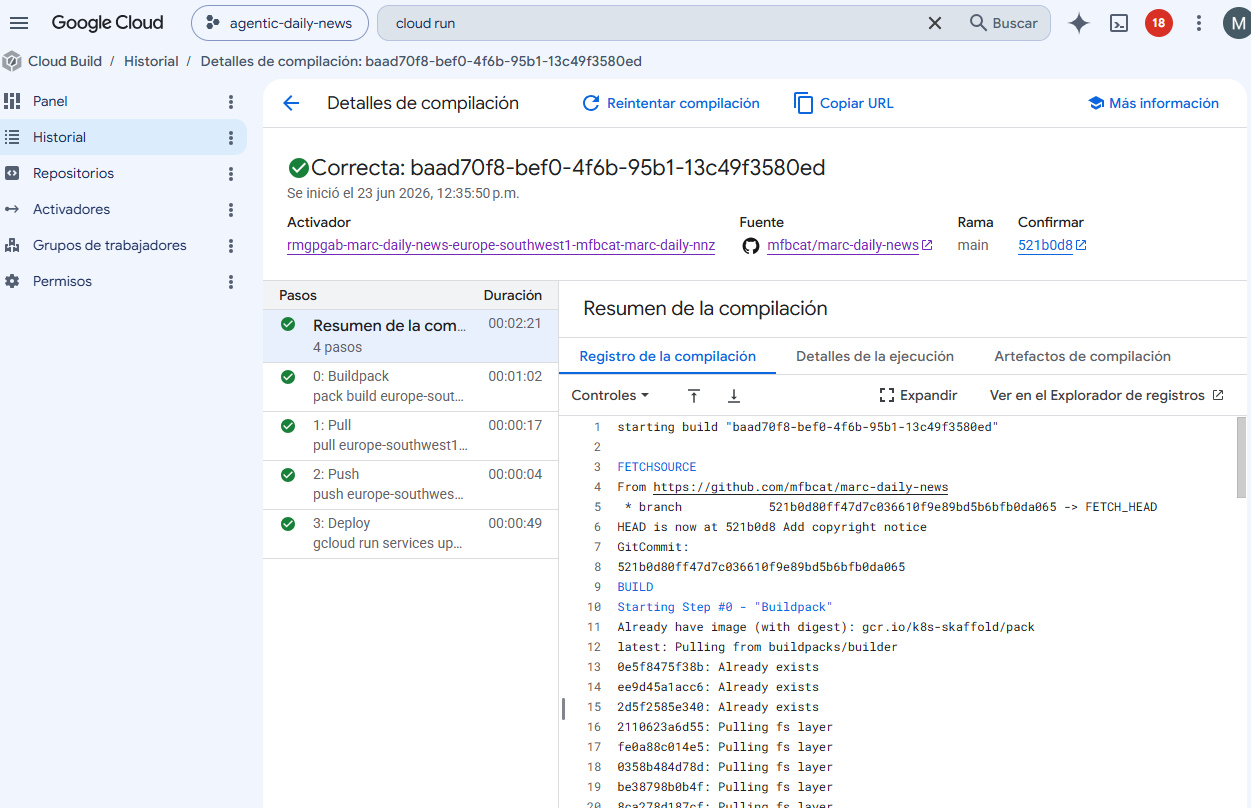
Task: Click the Buildpack step green check icon
Action: (x=288, y=377)
